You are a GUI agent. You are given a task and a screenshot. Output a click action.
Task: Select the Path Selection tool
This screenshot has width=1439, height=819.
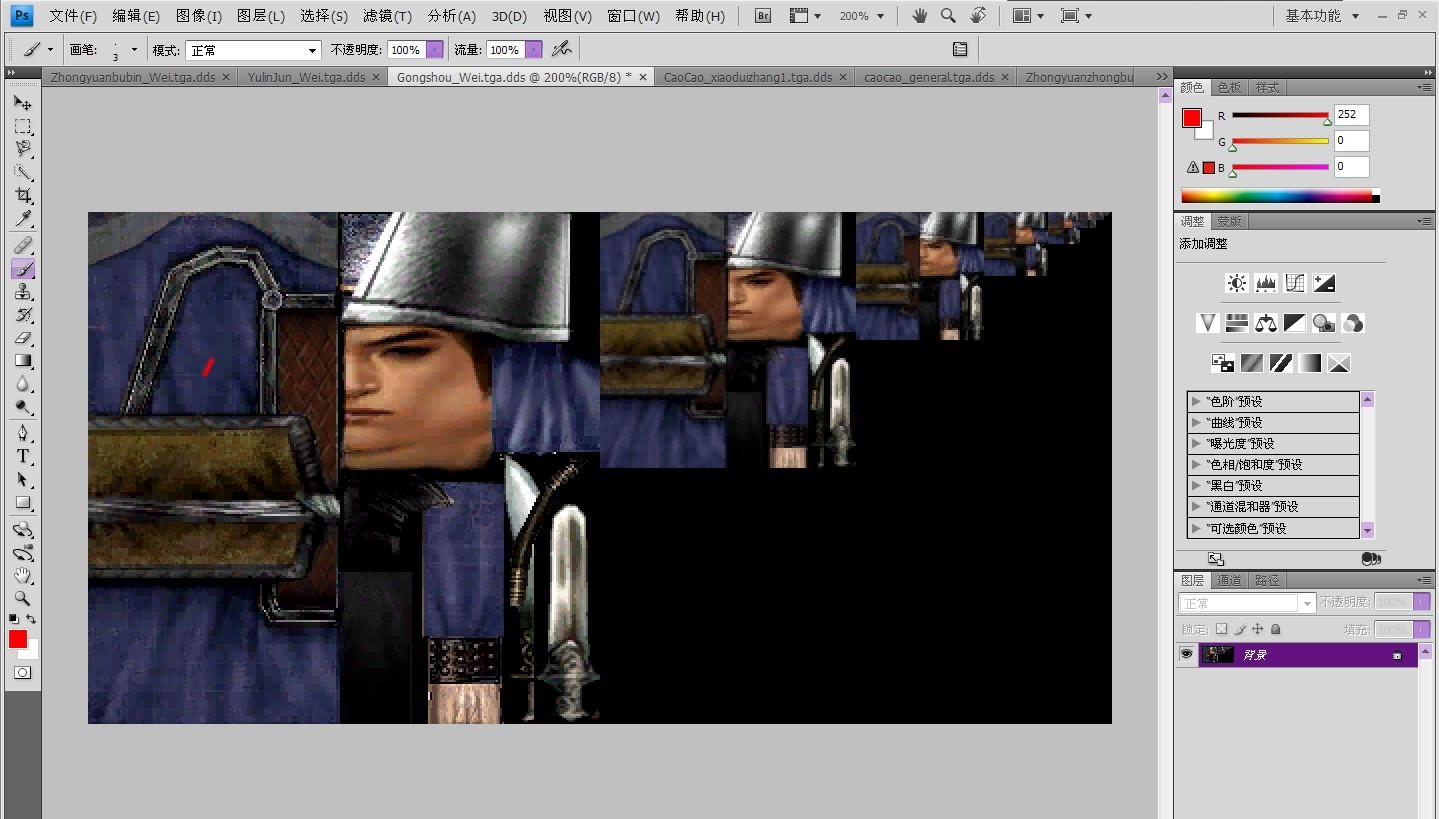click(x=22, y=479)
